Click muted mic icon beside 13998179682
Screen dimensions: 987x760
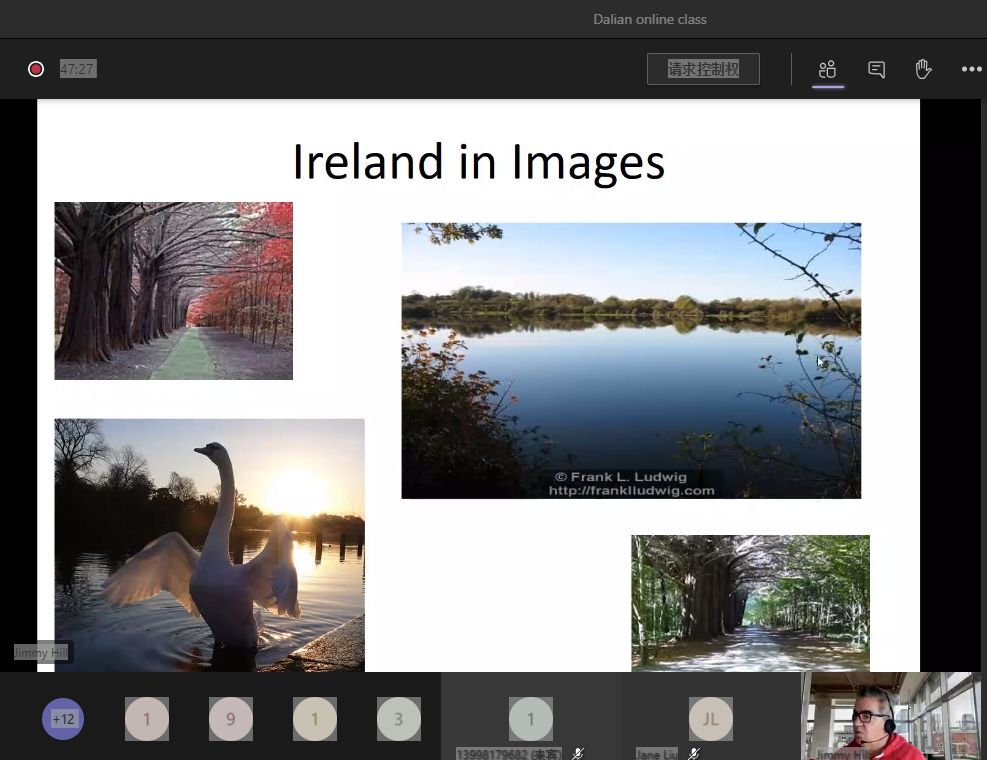578,753
